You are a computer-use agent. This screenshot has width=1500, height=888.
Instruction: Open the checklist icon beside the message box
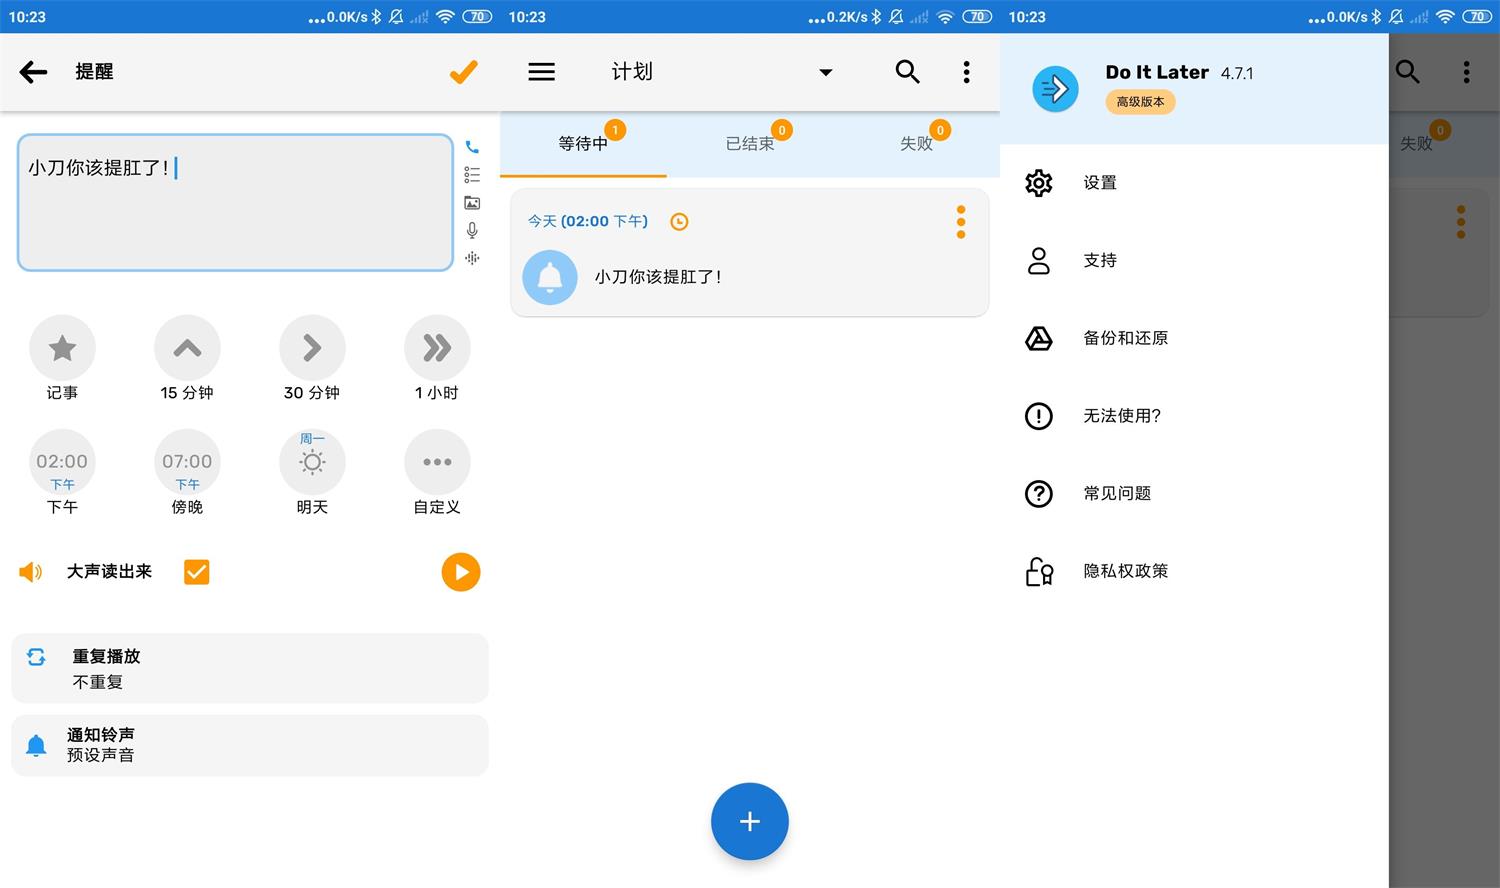coord(472,174)
